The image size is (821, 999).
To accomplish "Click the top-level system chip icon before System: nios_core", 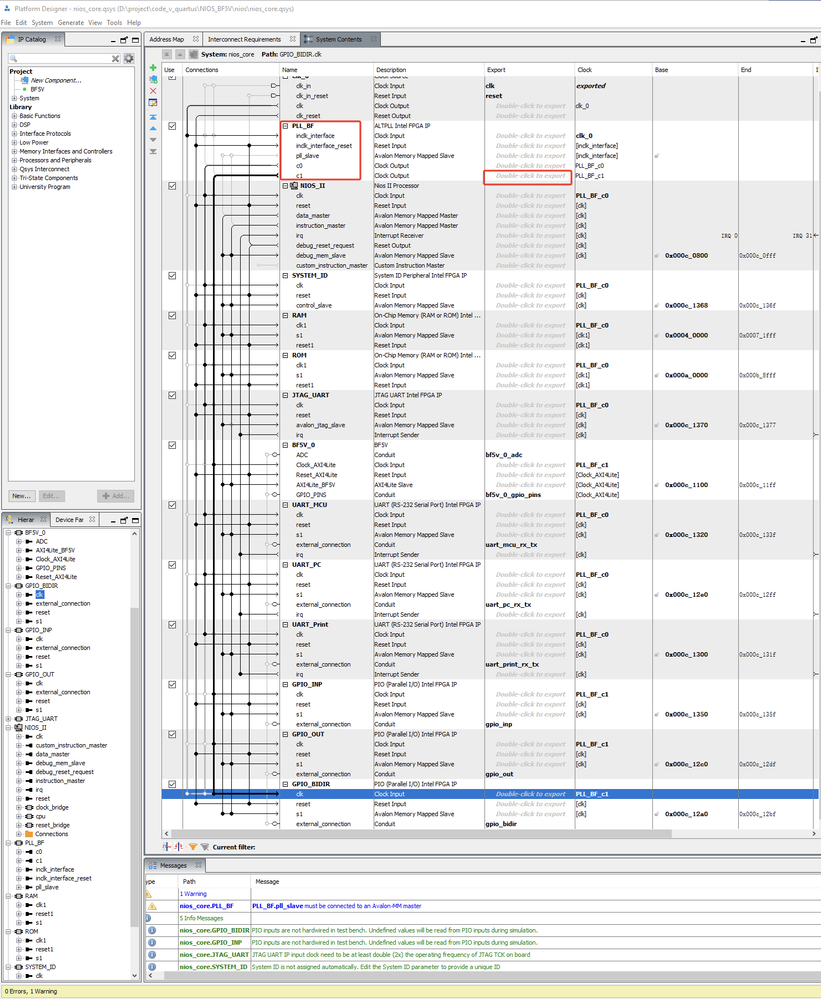I will click(x=194, y=55).
